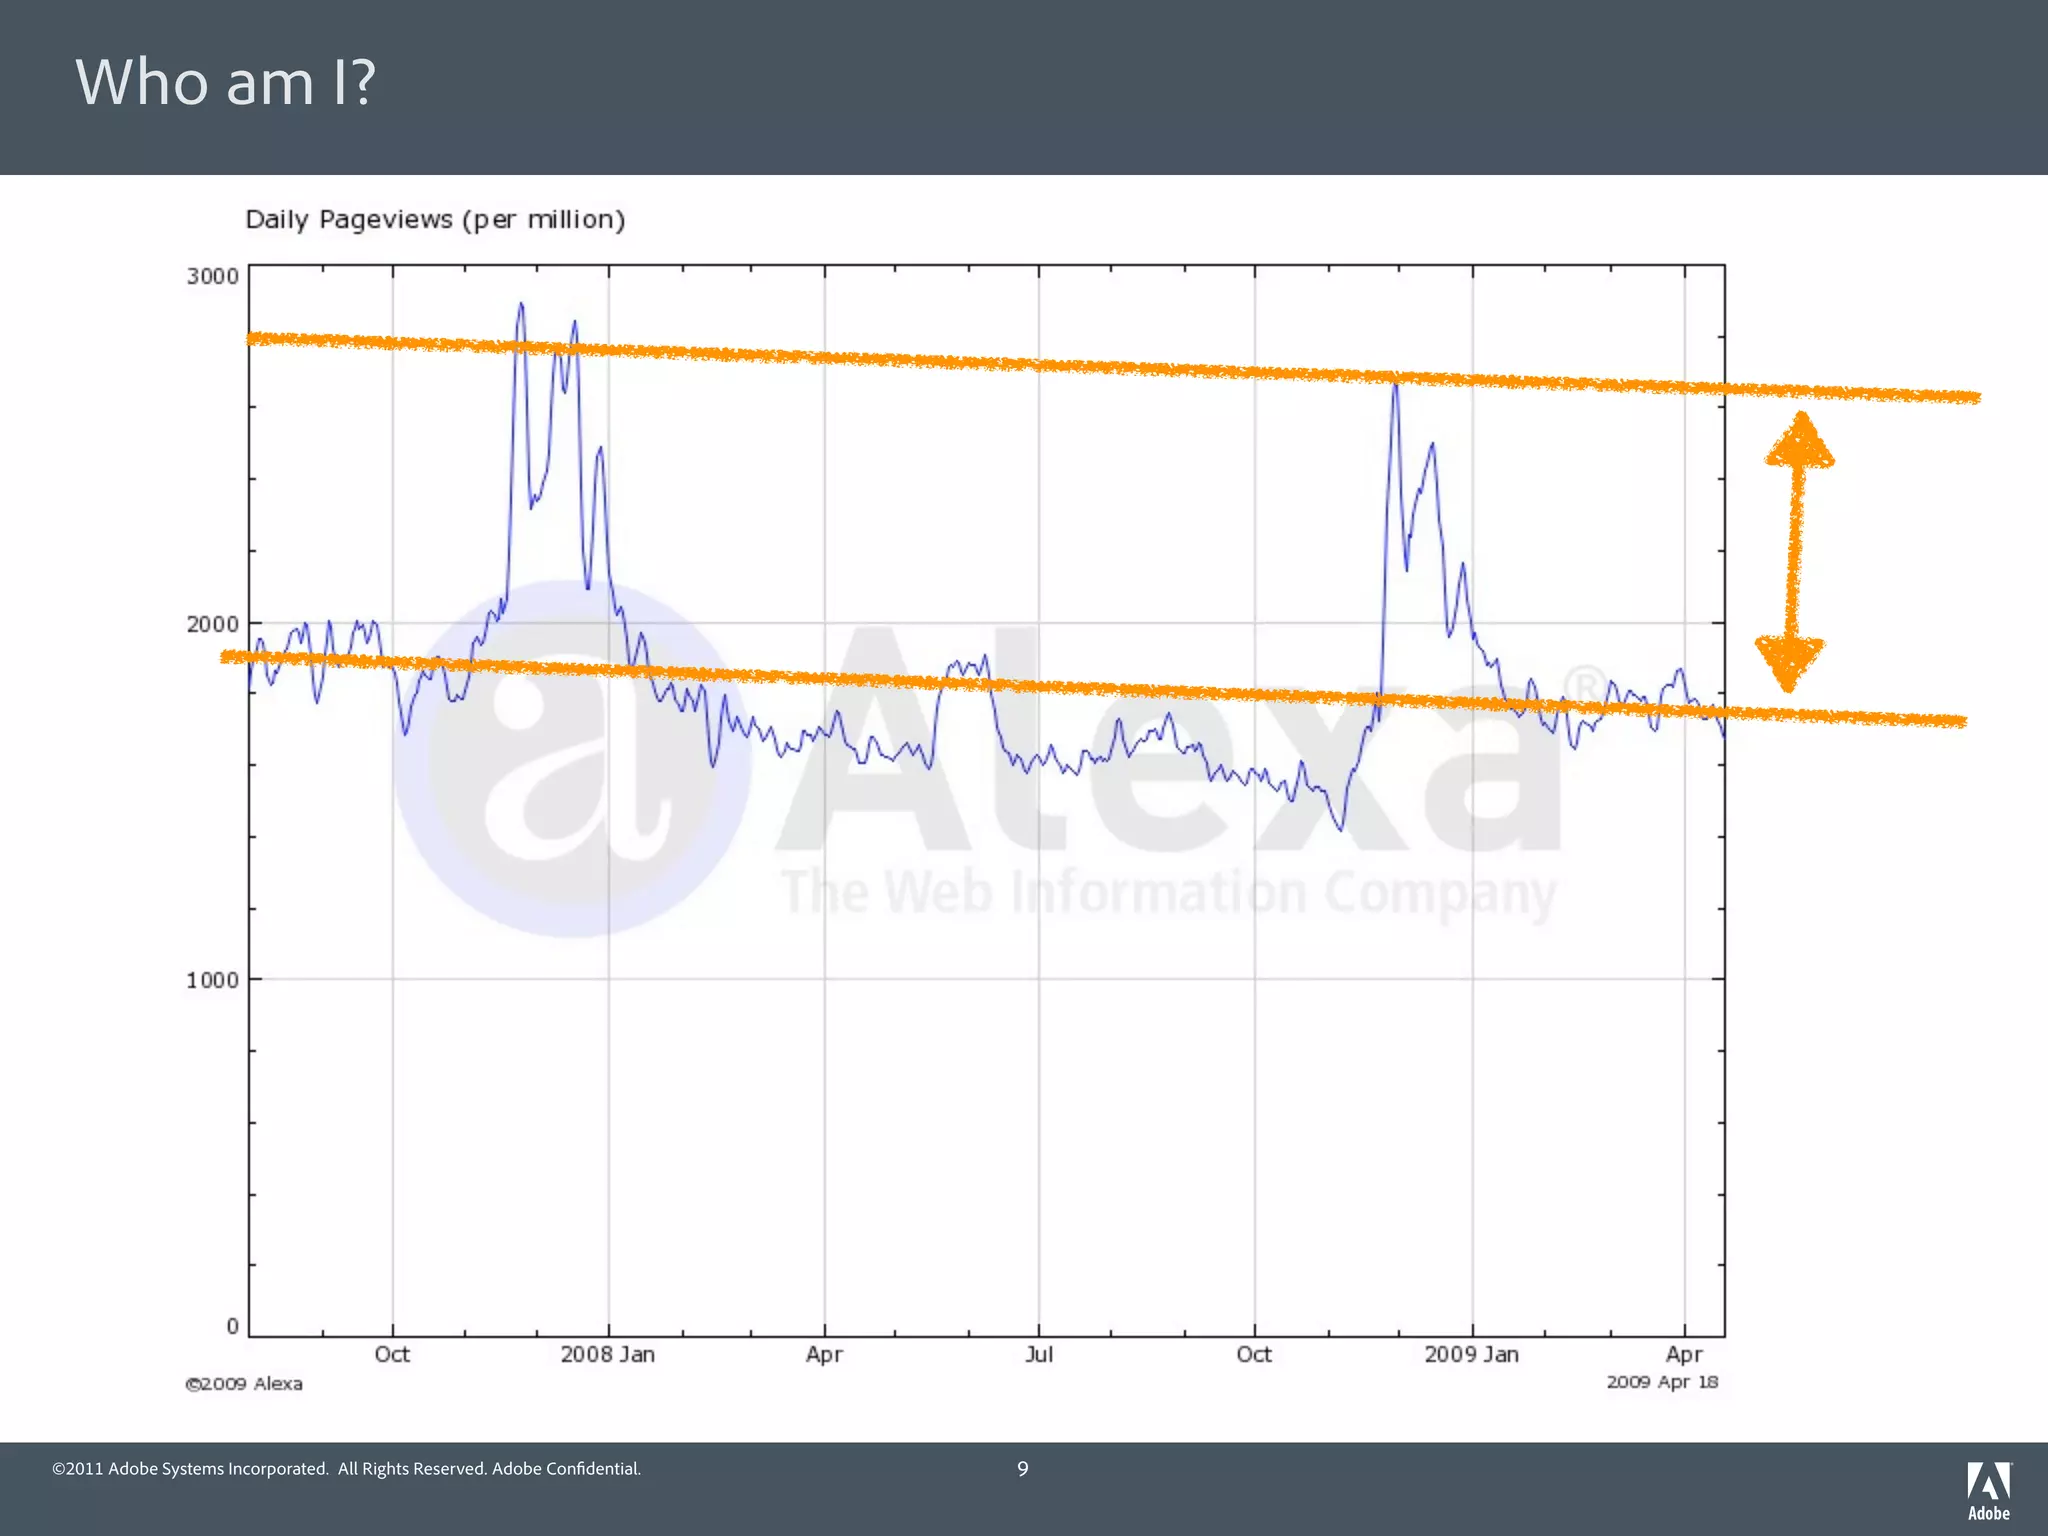
Task: Click the 'Who am I?' slide title
Action: 225,82
